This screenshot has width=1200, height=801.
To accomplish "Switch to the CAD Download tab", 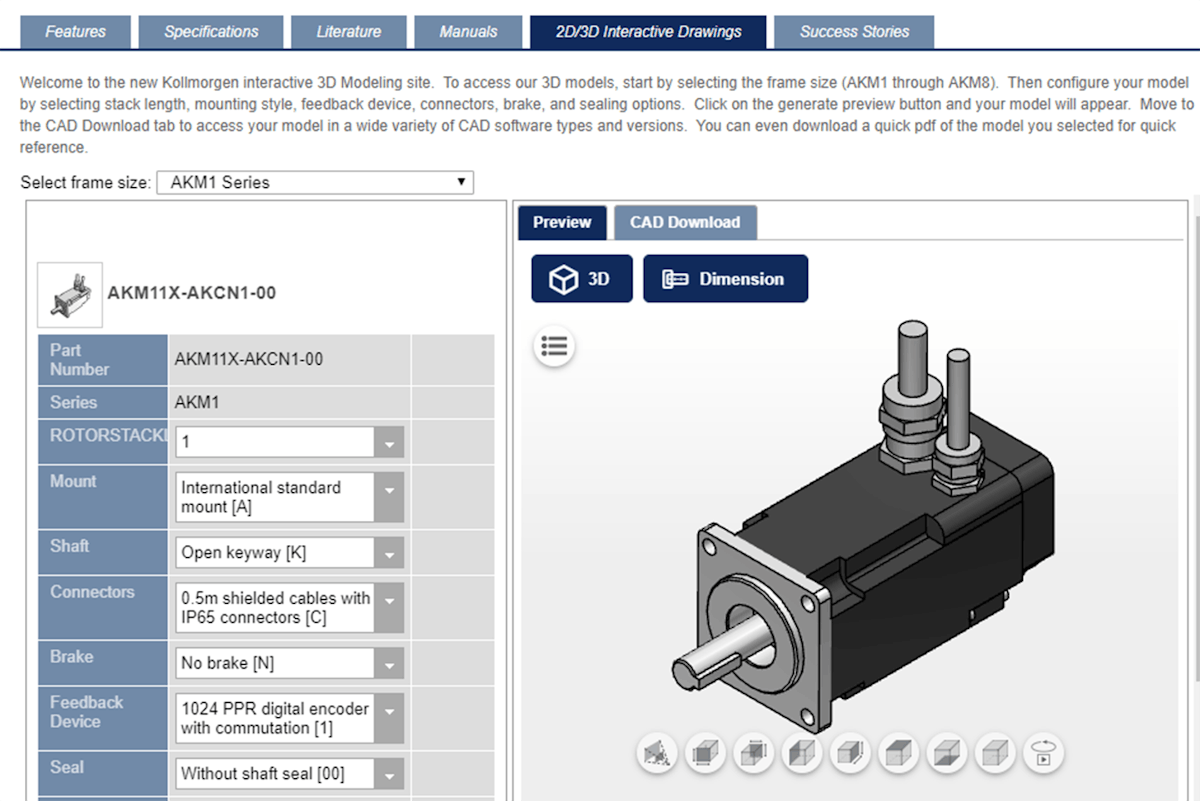I will (x=686, y=222).
